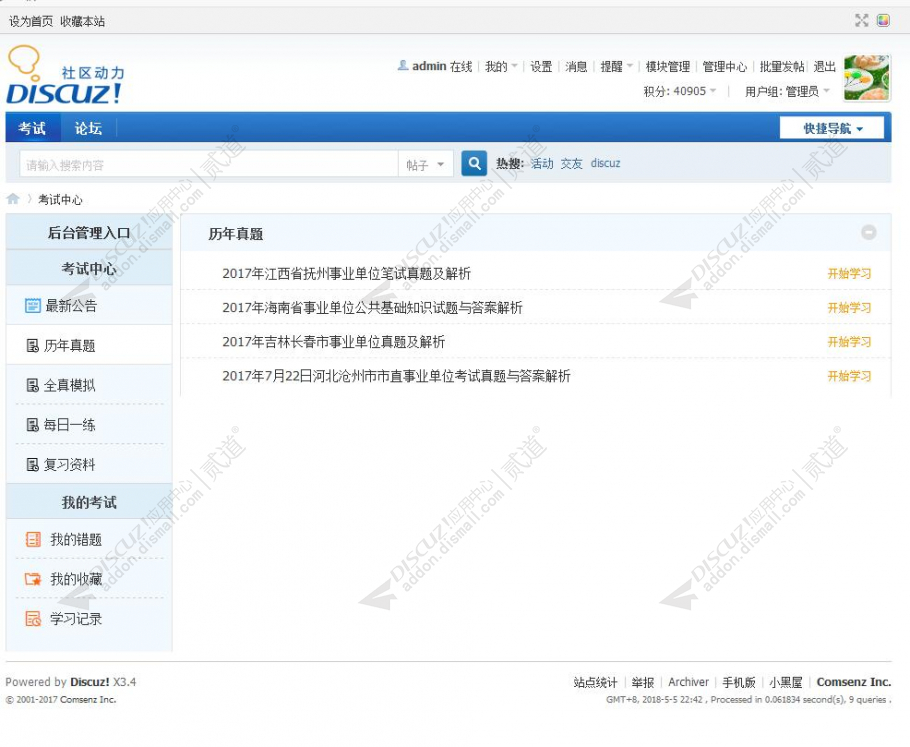Focus the search input field

pos(209,165)
